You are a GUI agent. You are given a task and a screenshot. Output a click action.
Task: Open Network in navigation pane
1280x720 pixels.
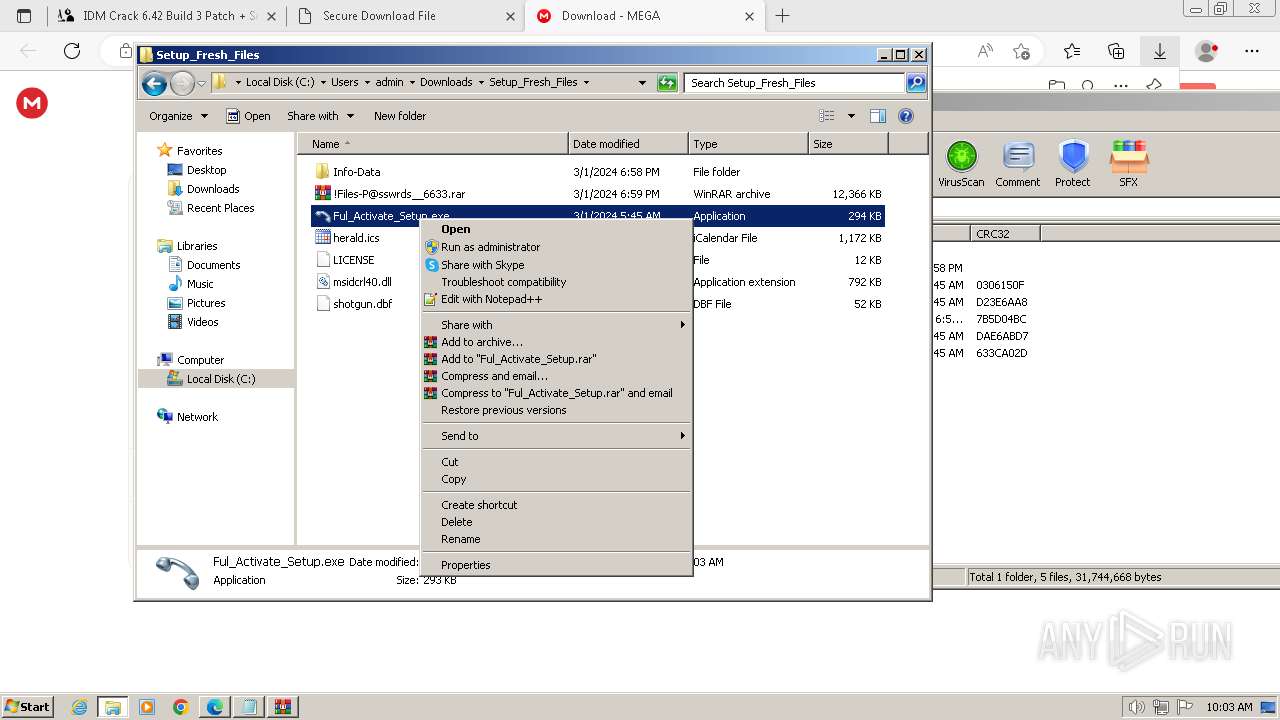click(x=197, y=417)
